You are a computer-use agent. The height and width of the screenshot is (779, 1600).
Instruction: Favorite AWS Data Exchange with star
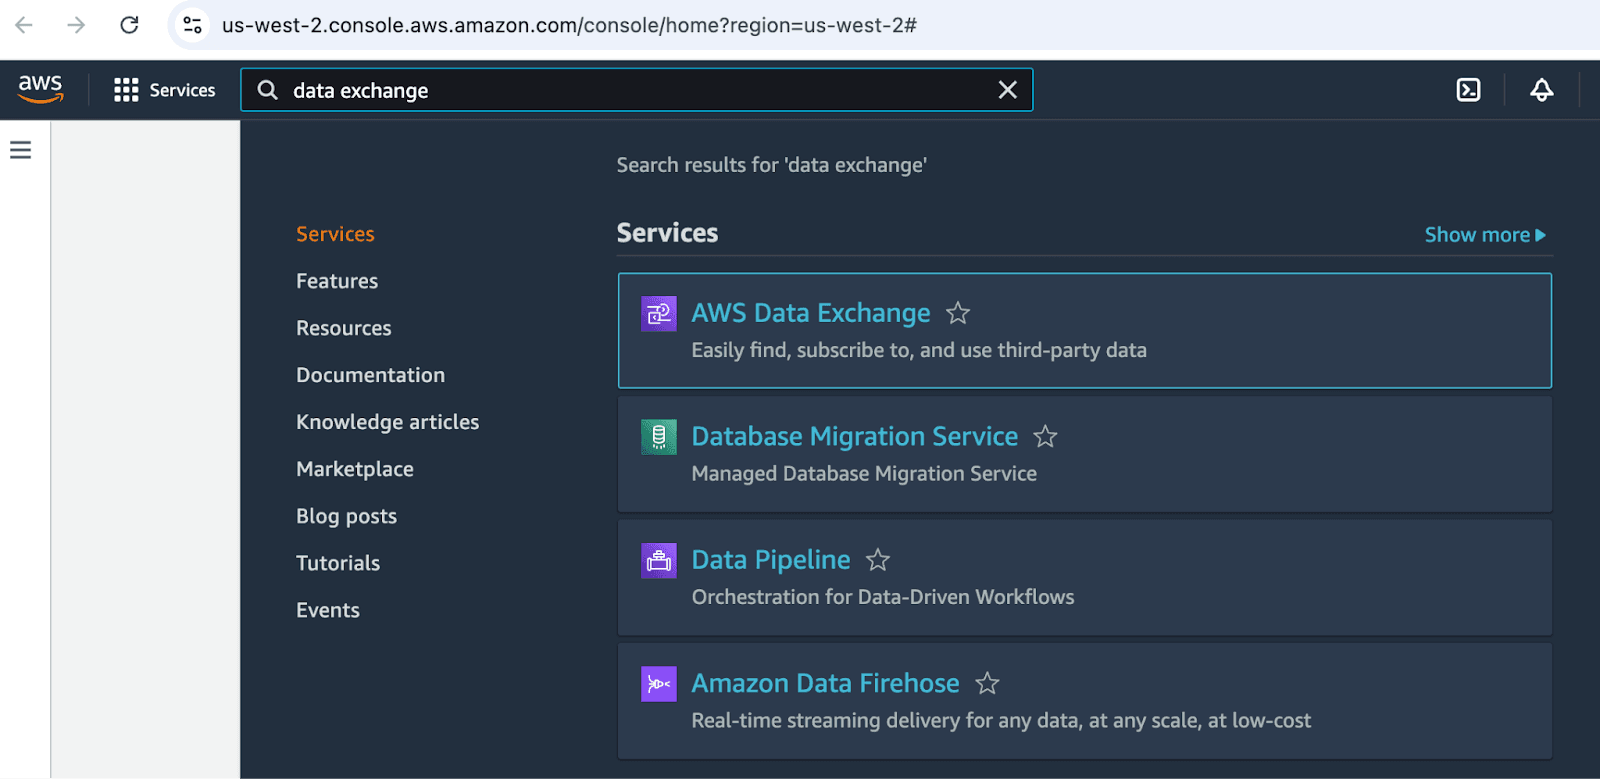(x=958, y=314)
